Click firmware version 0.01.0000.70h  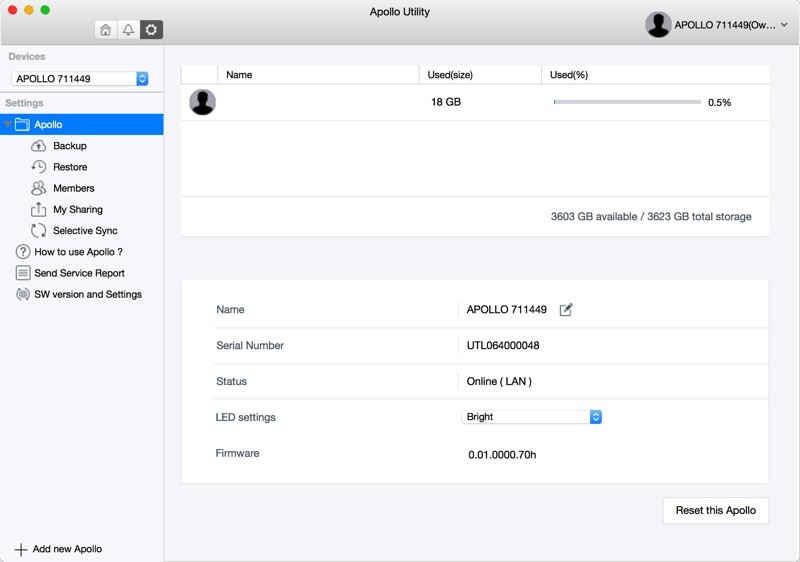click(502, 454)
